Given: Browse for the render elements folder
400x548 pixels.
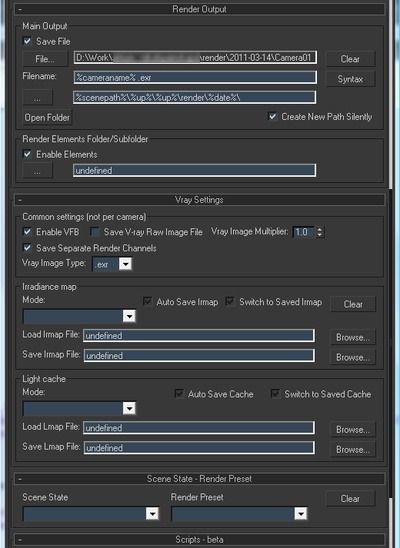Looking at the screenshot, I should tap(38, 171).
